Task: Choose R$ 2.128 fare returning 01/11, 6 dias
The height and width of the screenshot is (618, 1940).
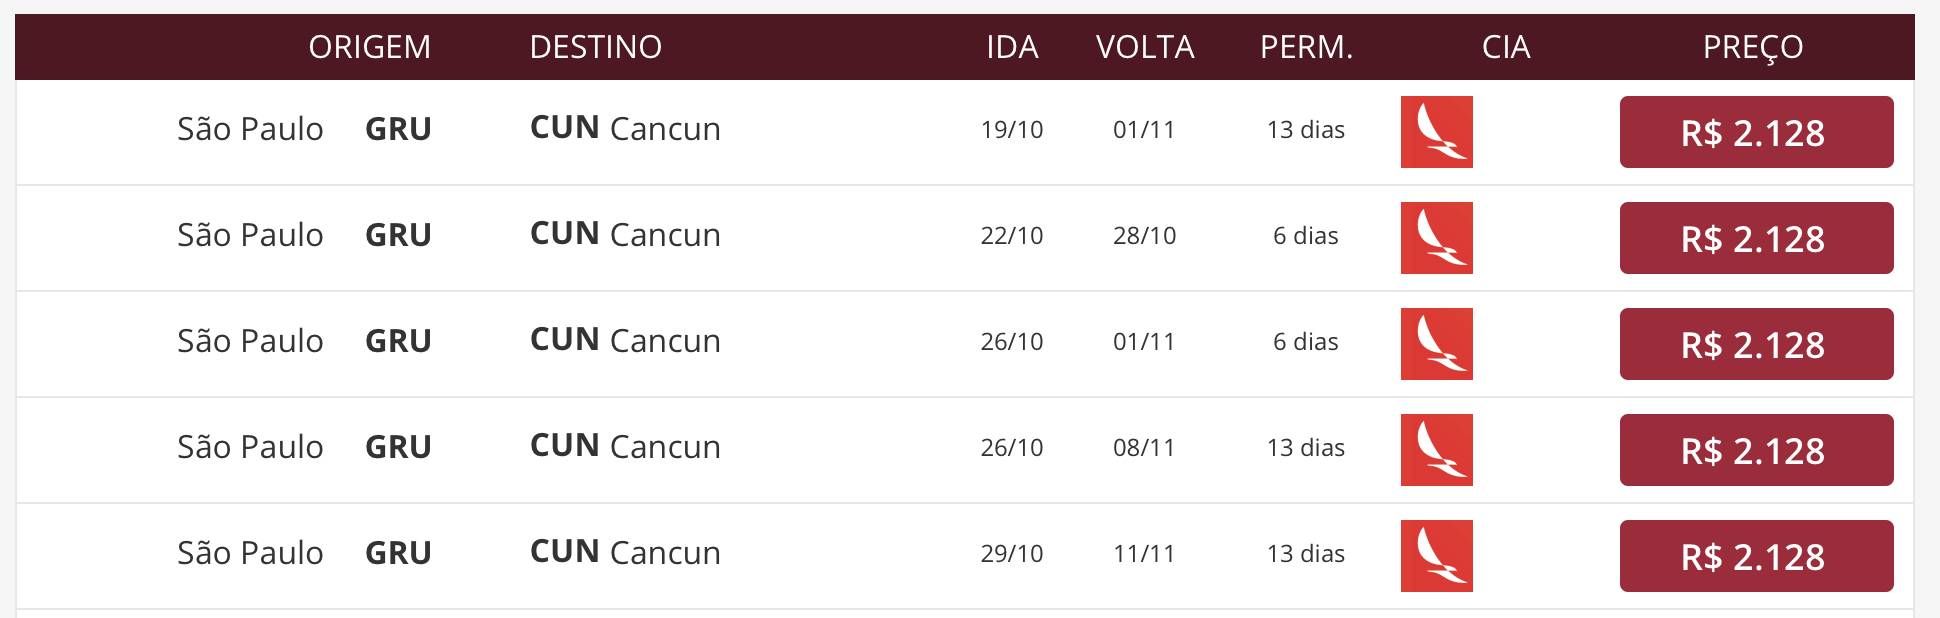Action: (x=1756, y=344)
